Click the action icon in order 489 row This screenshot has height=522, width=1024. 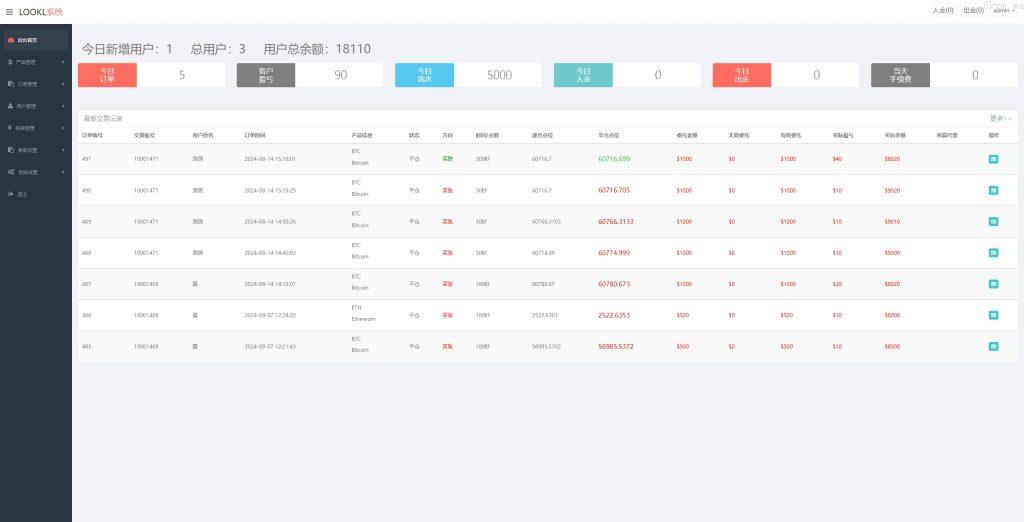[993, 222]
